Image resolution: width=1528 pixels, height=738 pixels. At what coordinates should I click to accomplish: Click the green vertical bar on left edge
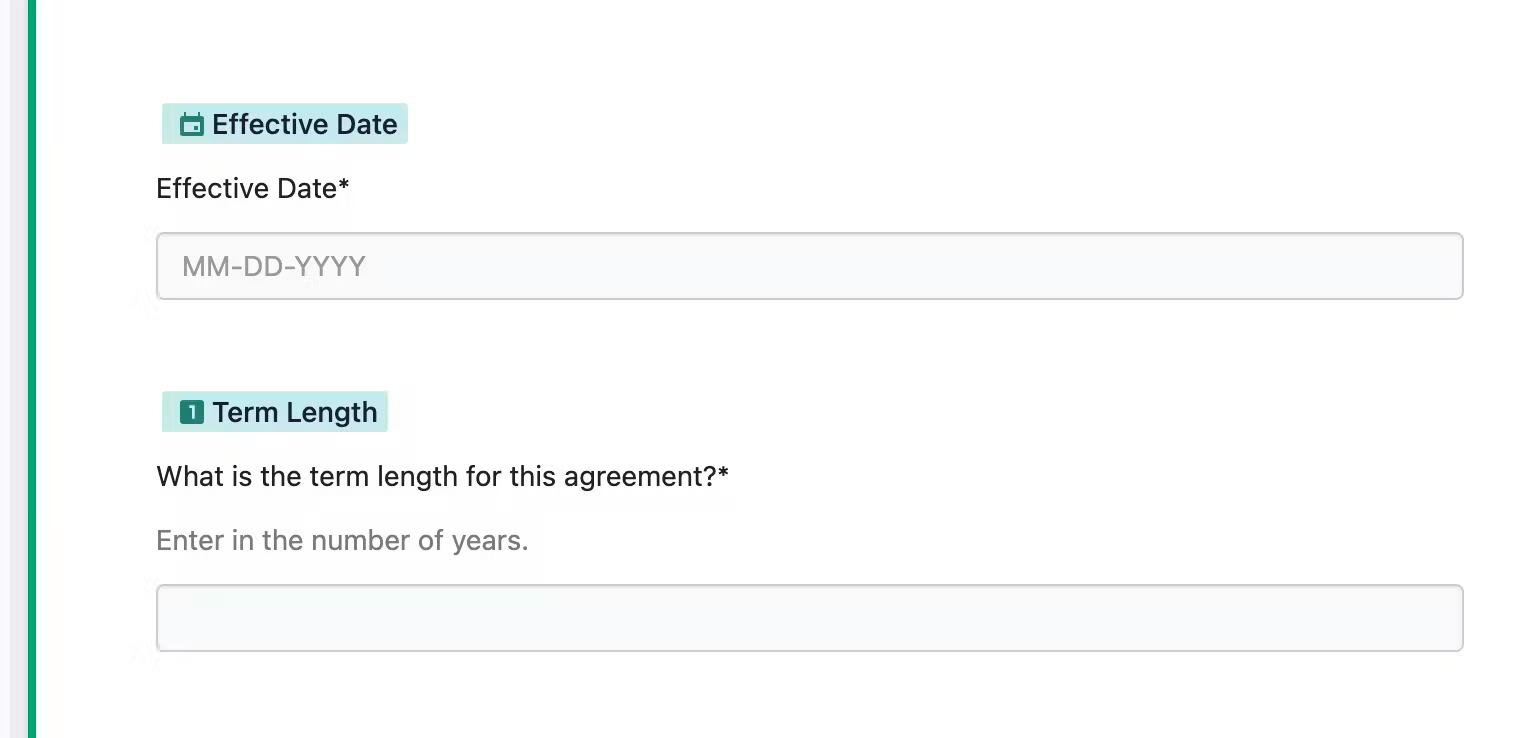(31, 369)
